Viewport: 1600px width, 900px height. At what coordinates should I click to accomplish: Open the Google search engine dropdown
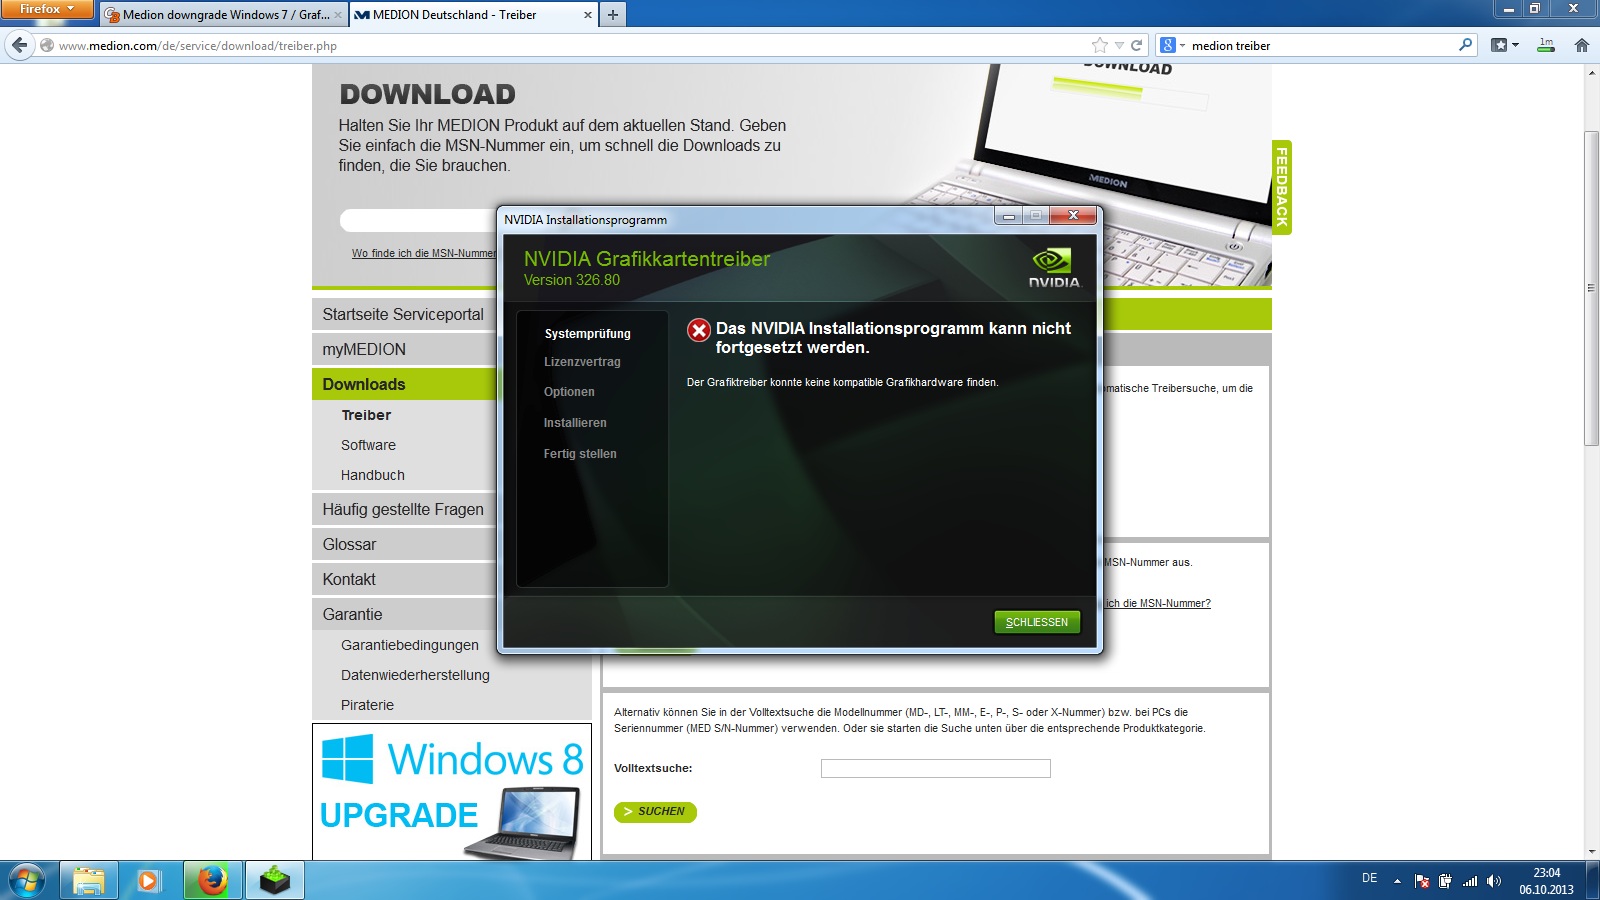pyautogui.click(x=1172, y=45)
